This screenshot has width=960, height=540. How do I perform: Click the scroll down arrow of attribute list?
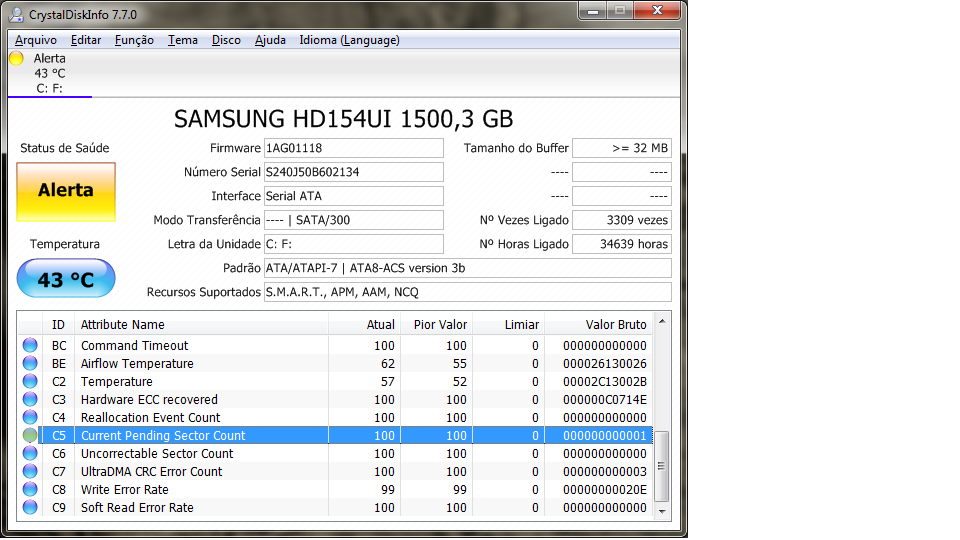tap(662, 511)
